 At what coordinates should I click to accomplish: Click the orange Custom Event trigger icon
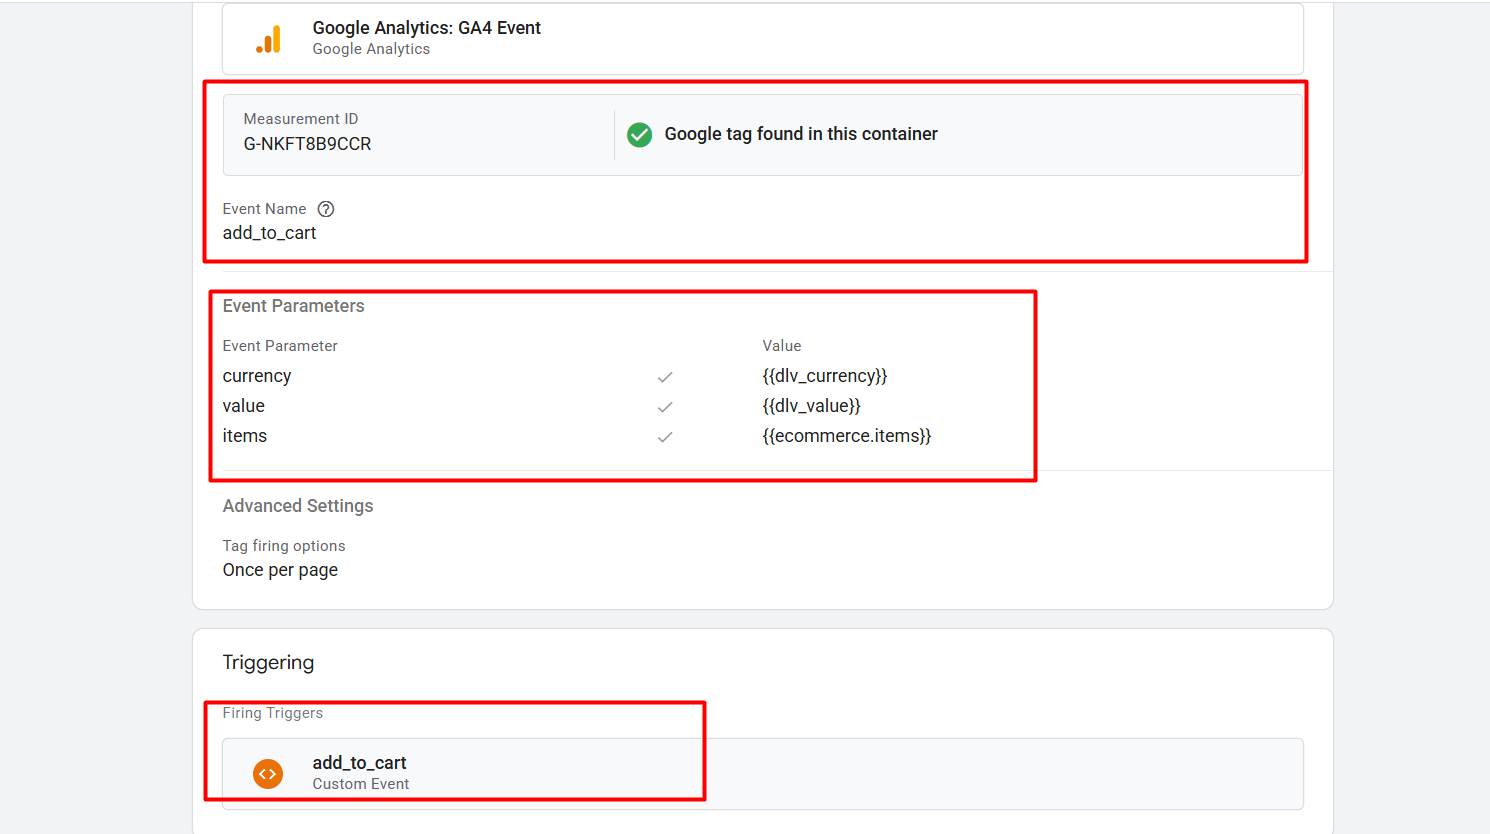tap(268, 774)
